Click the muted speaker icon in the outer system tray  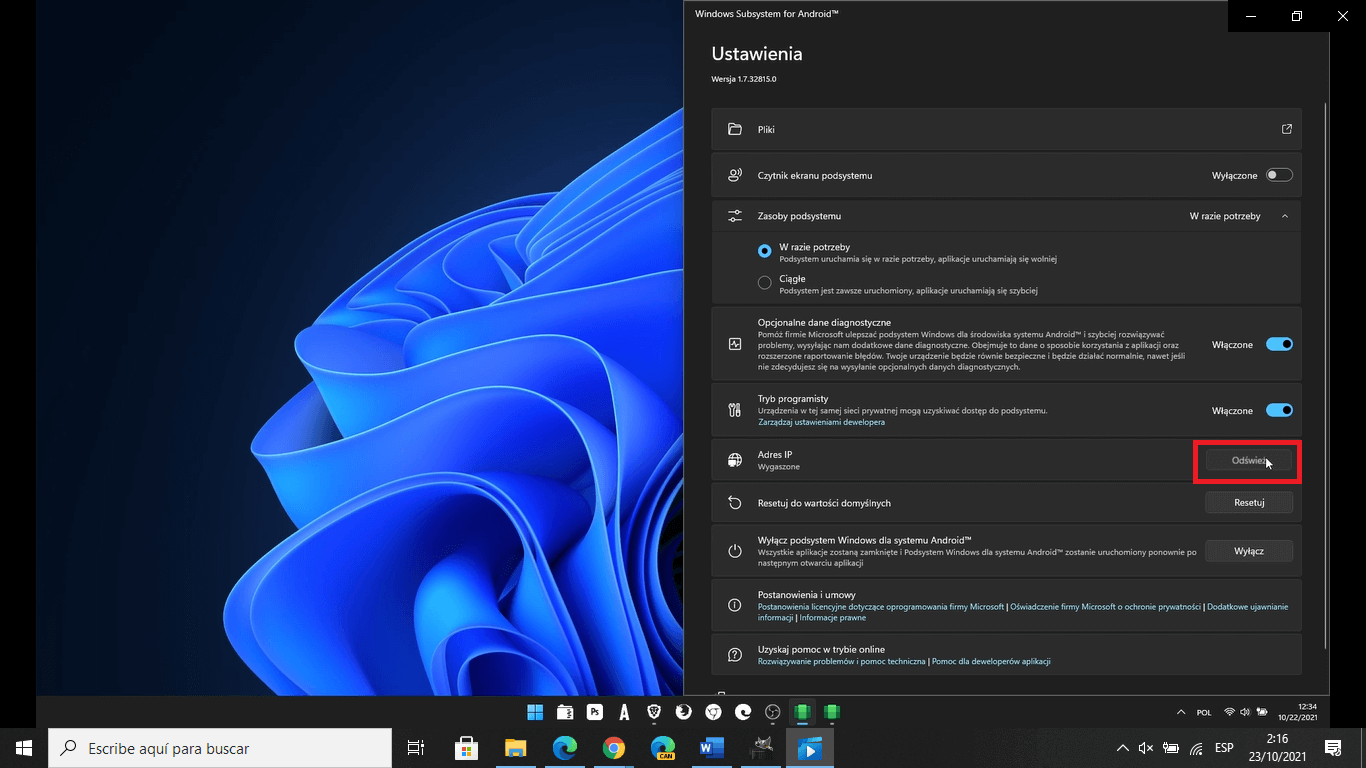(x=1146, y=748)
